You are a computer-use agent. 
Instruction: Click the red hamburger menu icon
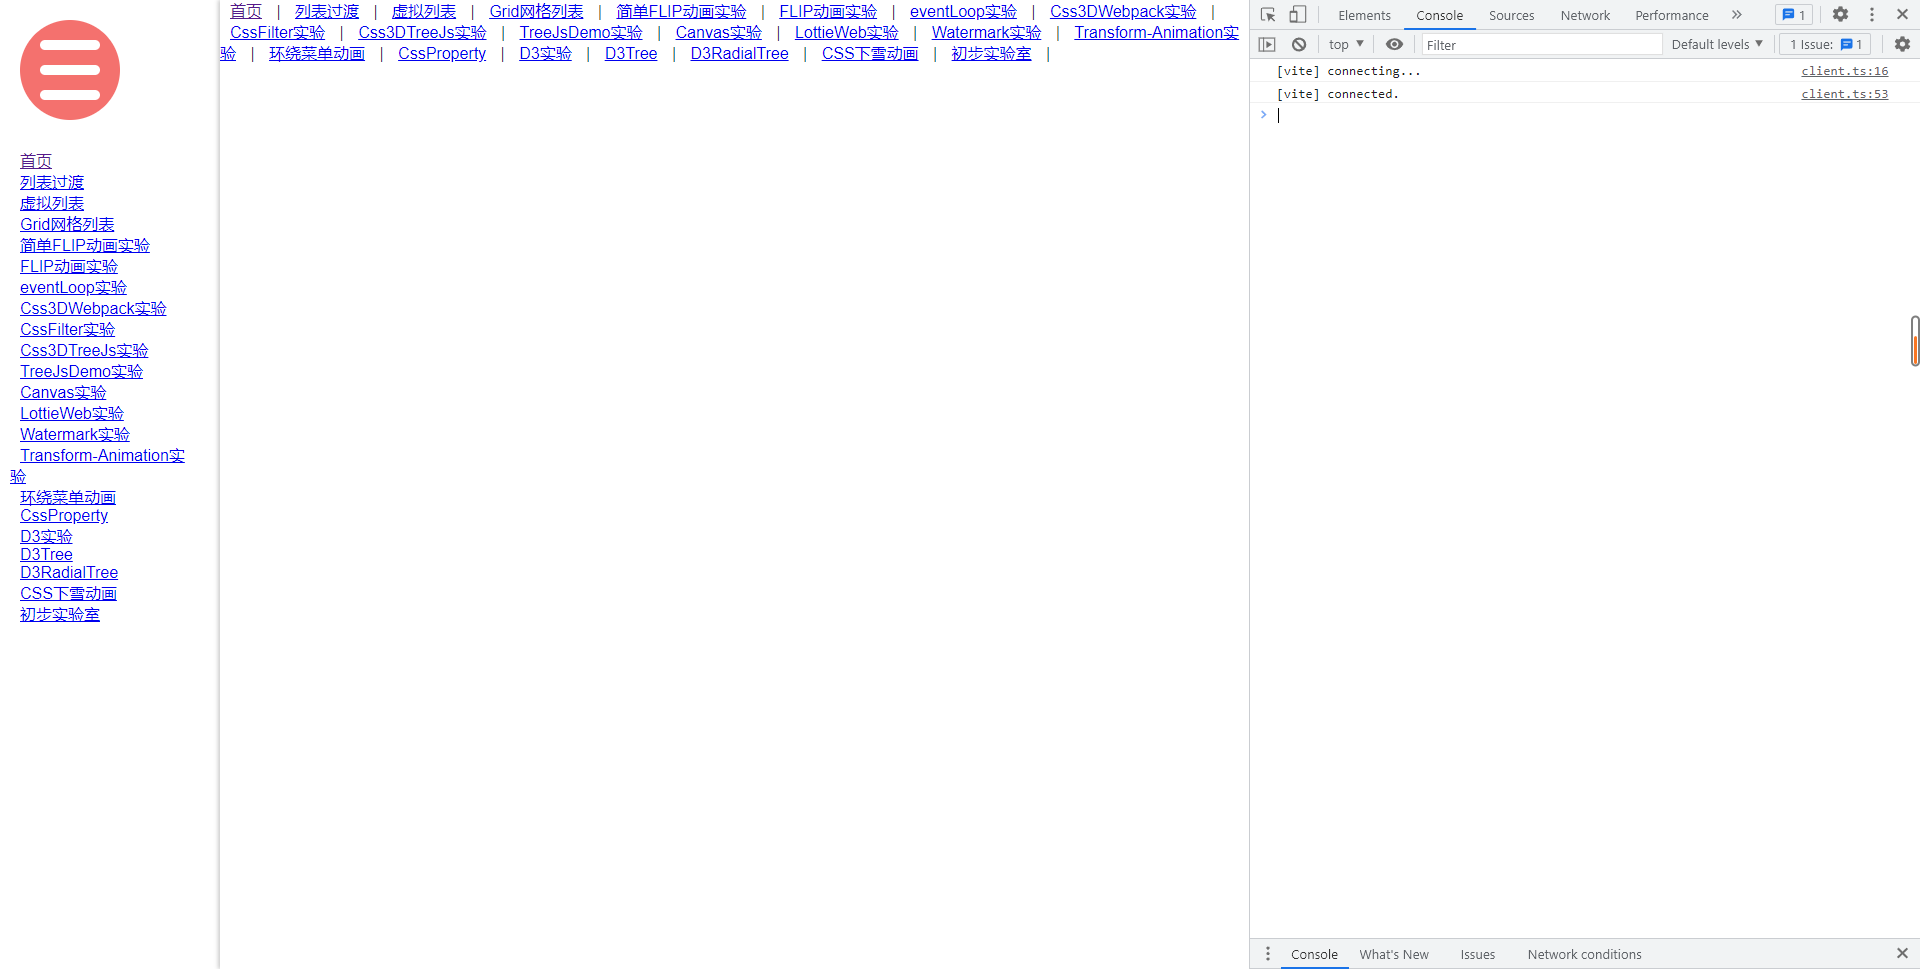[70, 70]
